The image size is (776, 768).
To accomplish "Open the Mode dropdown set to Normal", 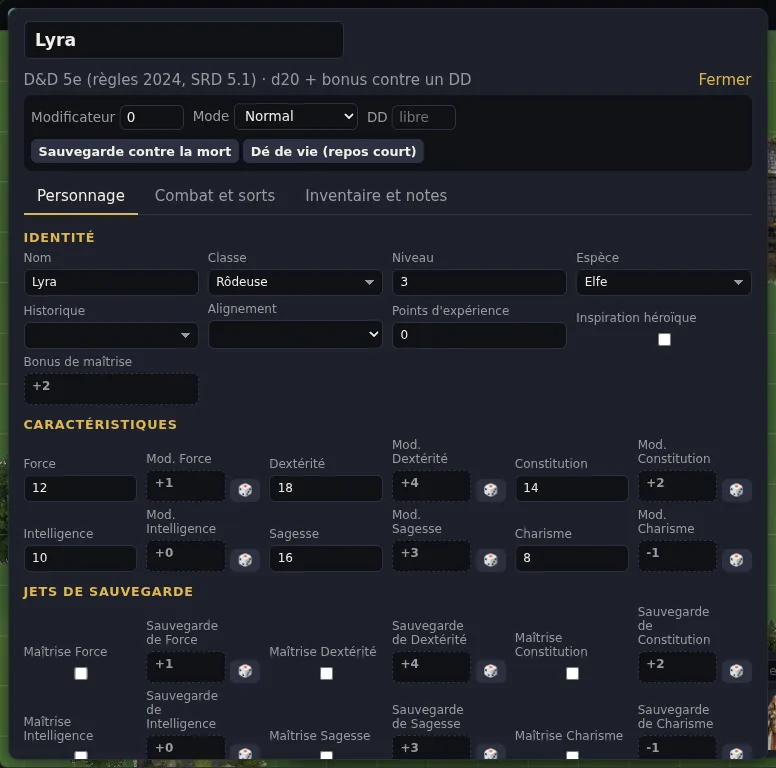I will click(296, 116).
